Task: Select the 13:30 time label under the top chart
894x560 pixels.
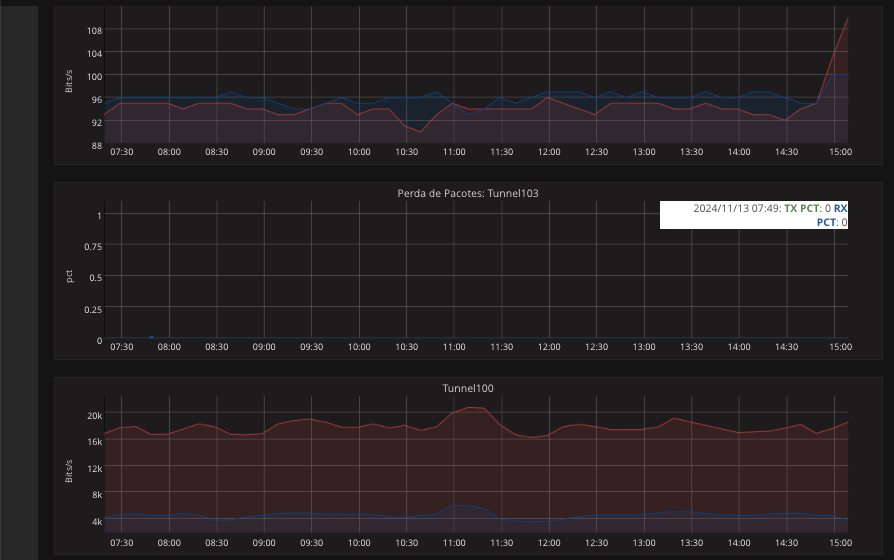Action: [x=691, y=152]
